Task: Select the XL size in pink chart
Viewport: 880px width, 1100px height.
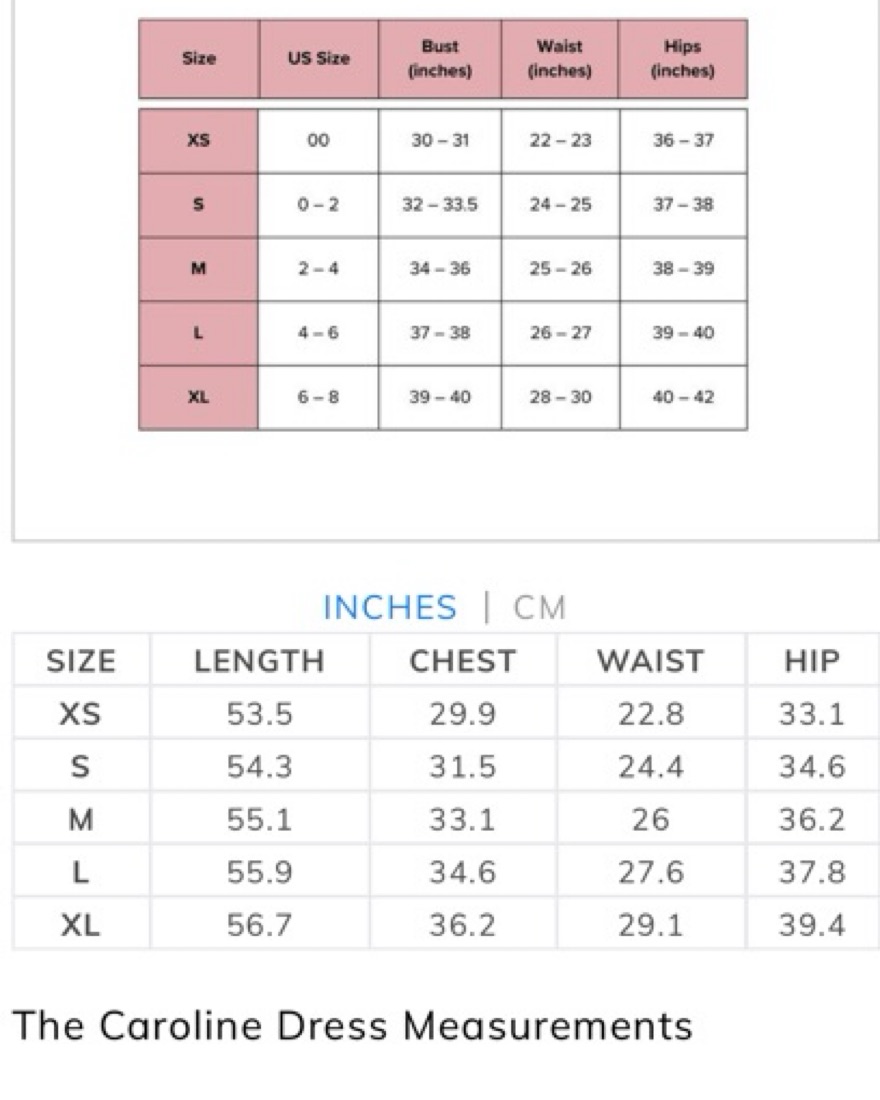Action: [199, 397]
